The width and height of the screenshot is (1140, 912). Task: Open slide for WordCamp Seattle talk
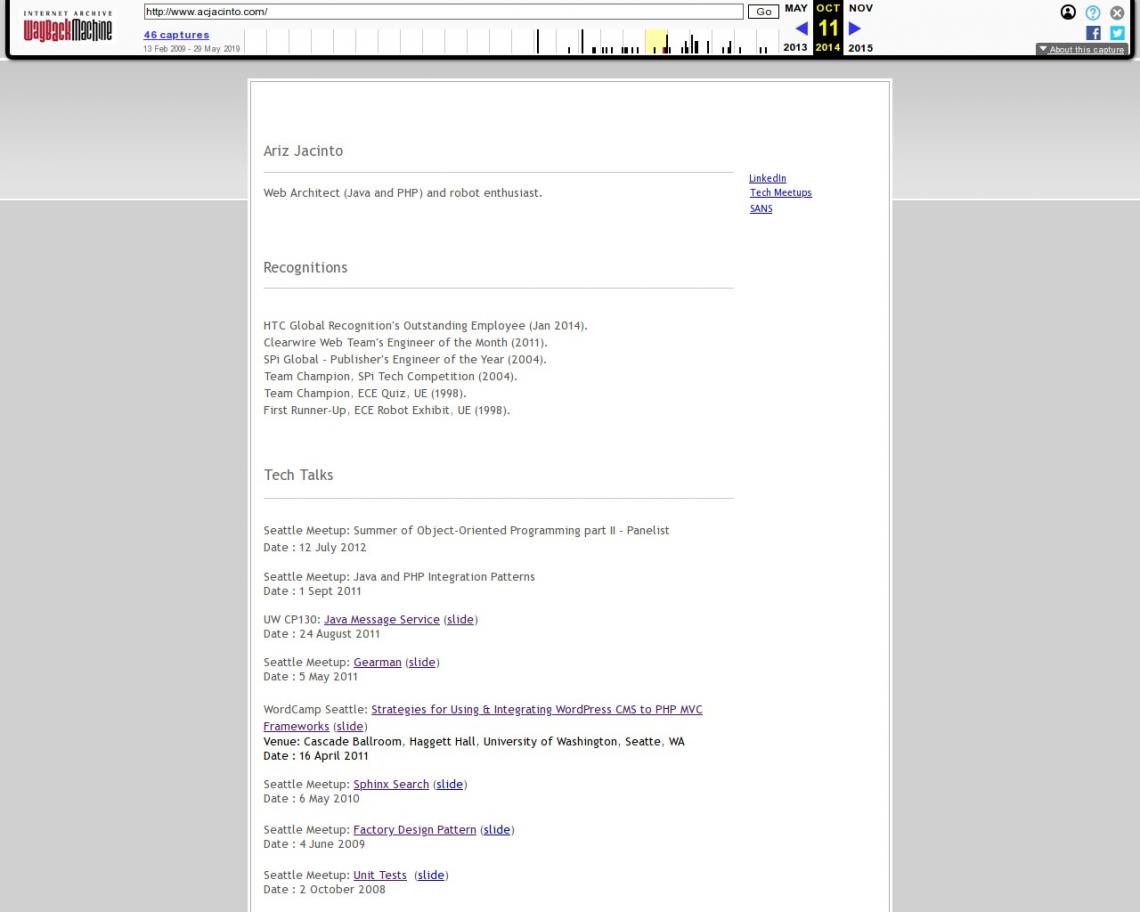coord(350,727)
